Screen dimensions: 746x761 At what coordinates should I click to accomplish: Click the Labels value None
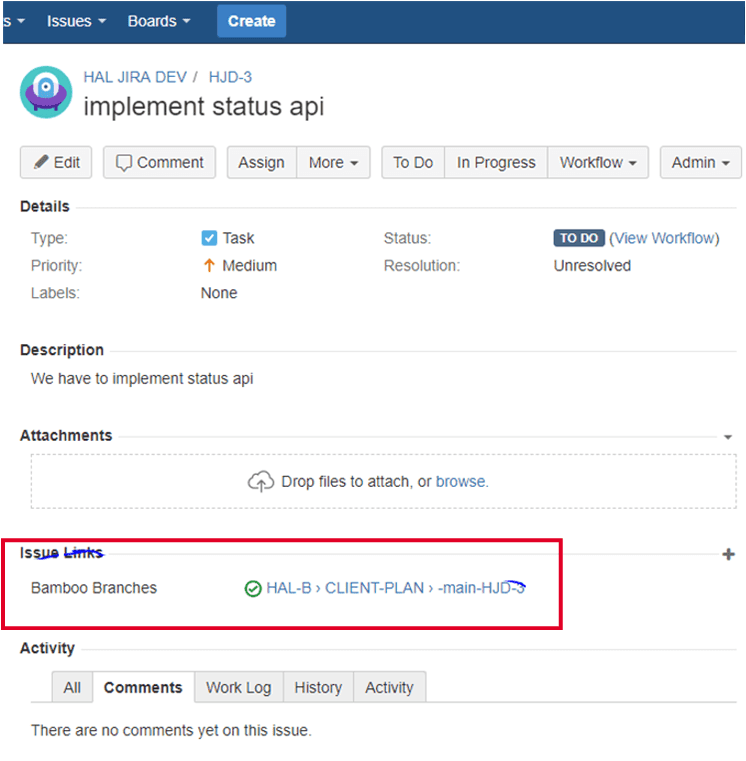coord(219,293)
